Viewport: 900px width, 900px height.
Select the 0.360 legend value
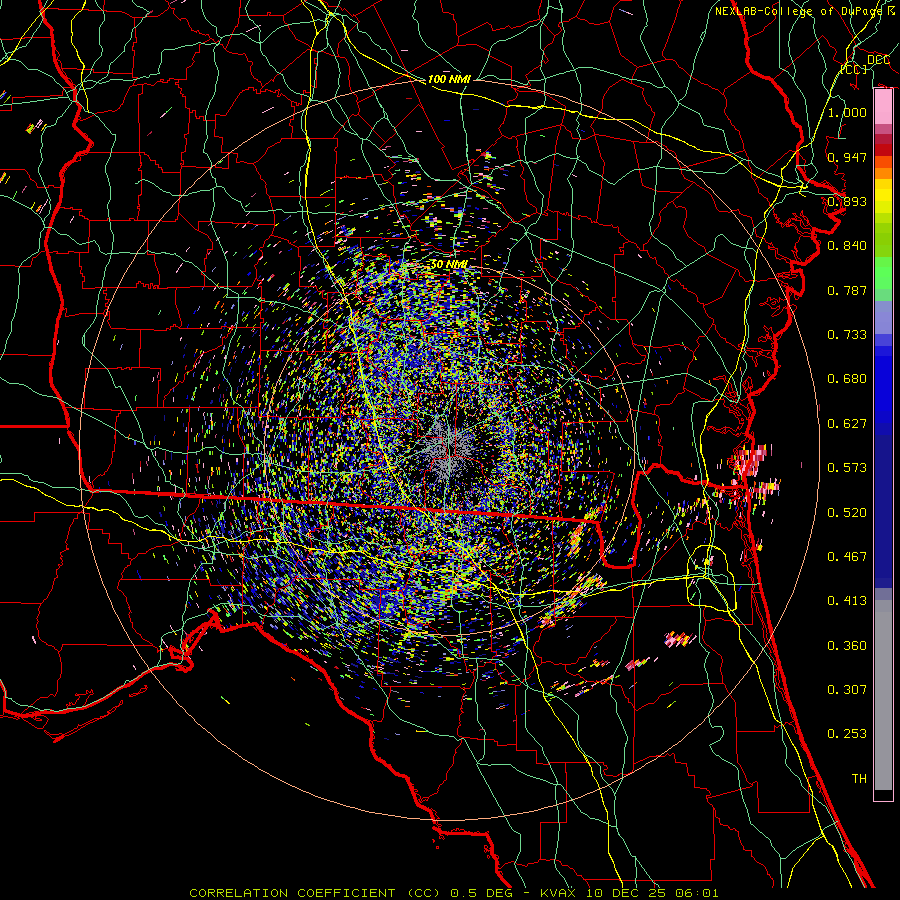(847, 646)
